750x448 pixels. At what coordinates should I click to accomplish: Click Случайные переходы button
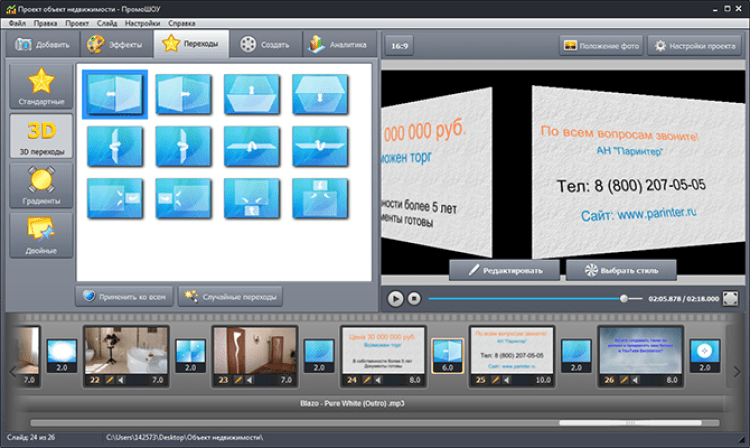click(231, 296)
